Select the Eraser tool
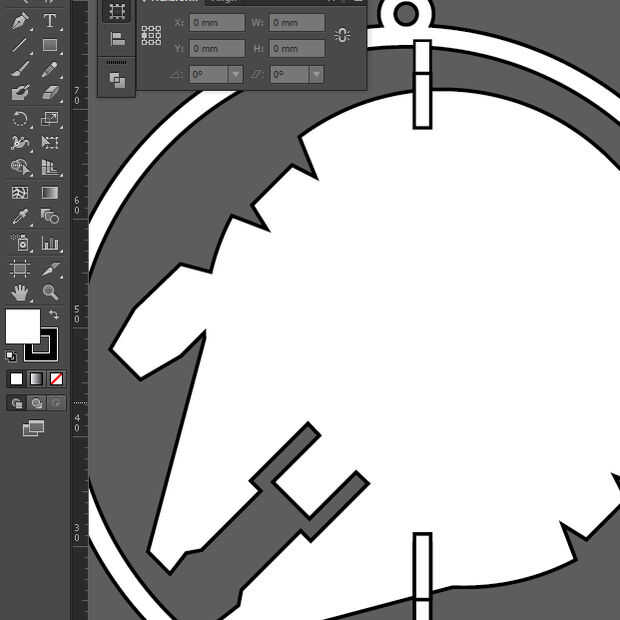The height and width of the screenshot is (620, 620). 50,93
